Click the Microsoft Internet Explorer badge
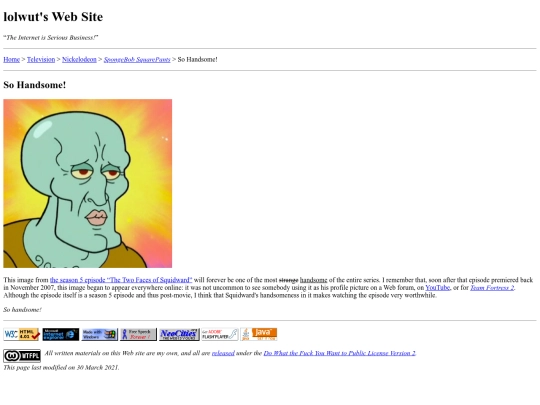The height and width of the screenshot is (405, 540). click(61, 334)
